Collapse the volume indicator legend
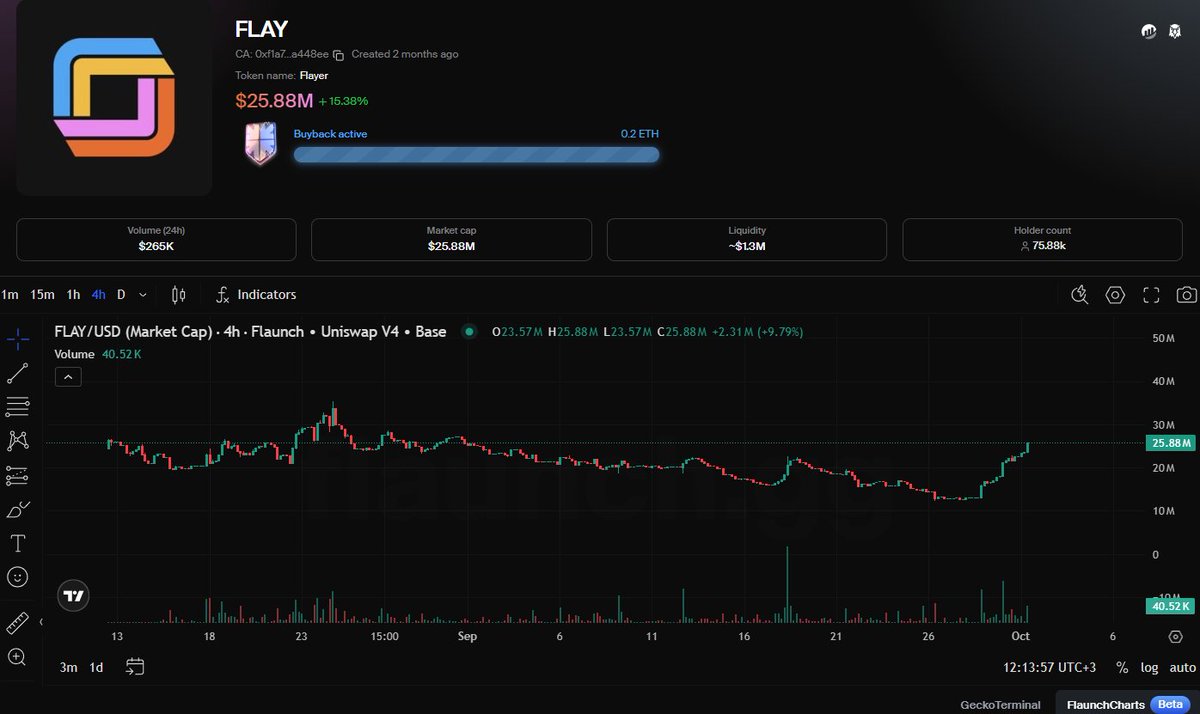 68,377
